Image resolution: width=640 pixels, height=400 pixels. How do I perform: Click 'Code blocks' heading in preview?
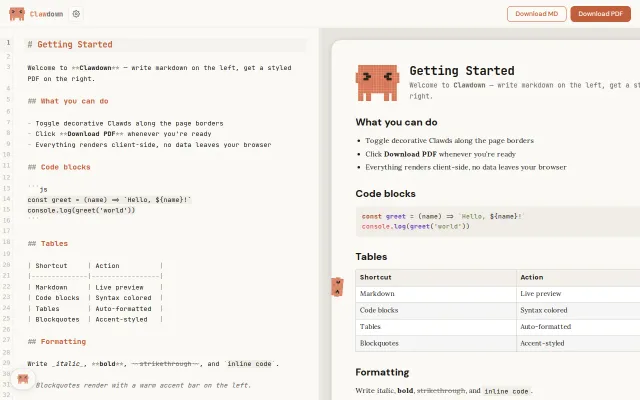385,193
